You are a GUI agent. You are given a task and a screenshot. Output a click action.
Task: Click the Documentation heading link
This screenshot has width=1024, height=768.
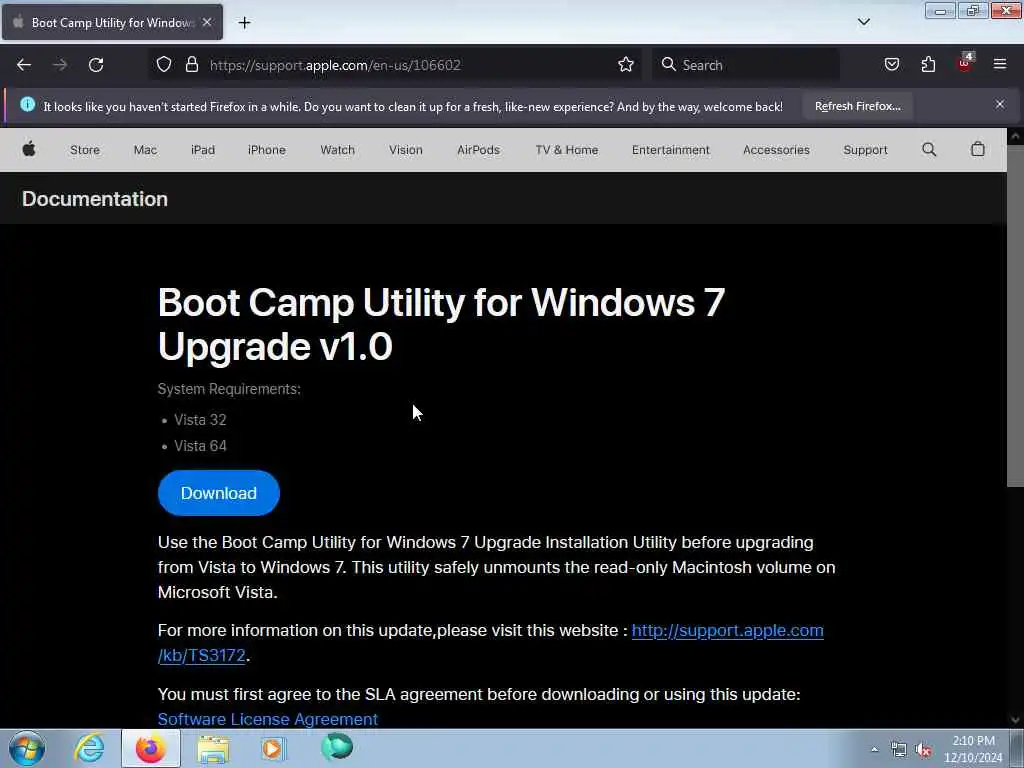[x=95, y=199]
